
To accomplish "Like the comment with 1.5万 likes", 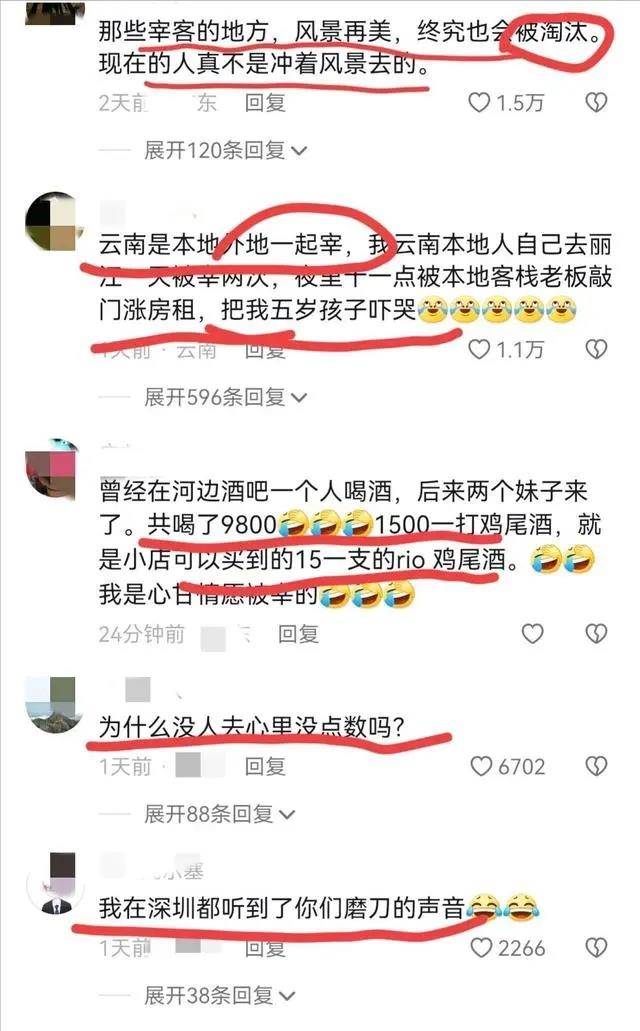I will 479,103.
